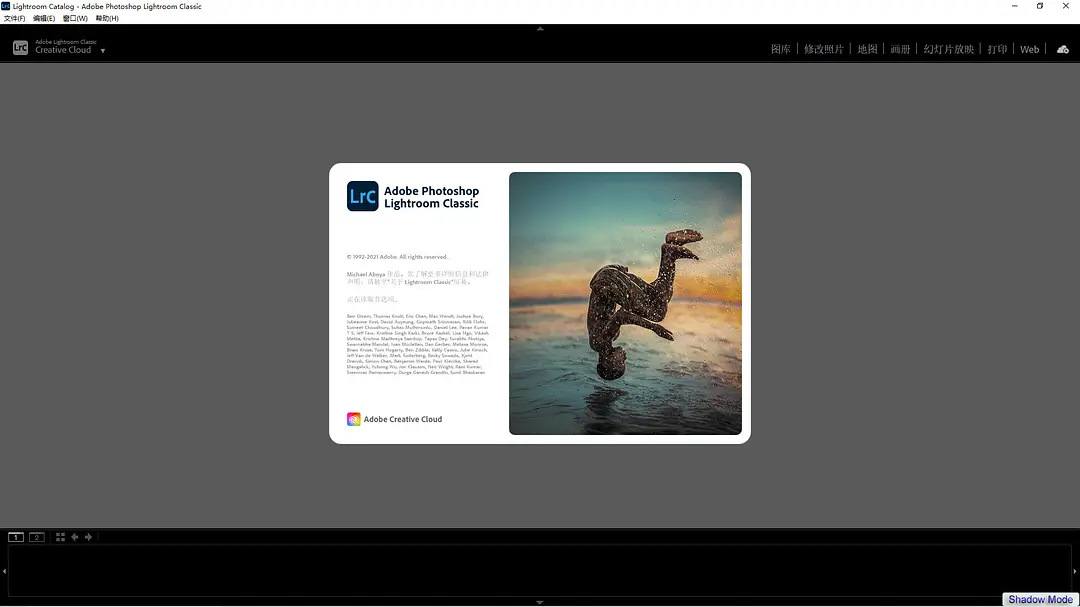This screenshot has height=607, width=1080.
Task: Click the back arrow in the filmstrip toolbar
Action: (x=74, y=537)
